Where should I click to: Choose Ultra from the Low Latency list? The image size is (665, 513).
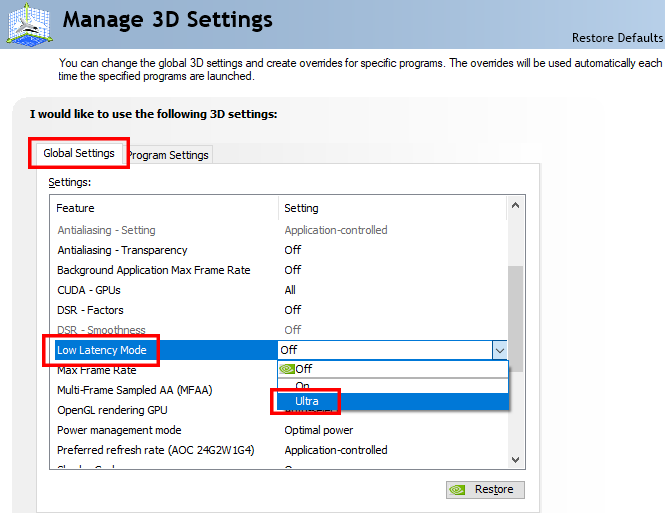[306, 401]
